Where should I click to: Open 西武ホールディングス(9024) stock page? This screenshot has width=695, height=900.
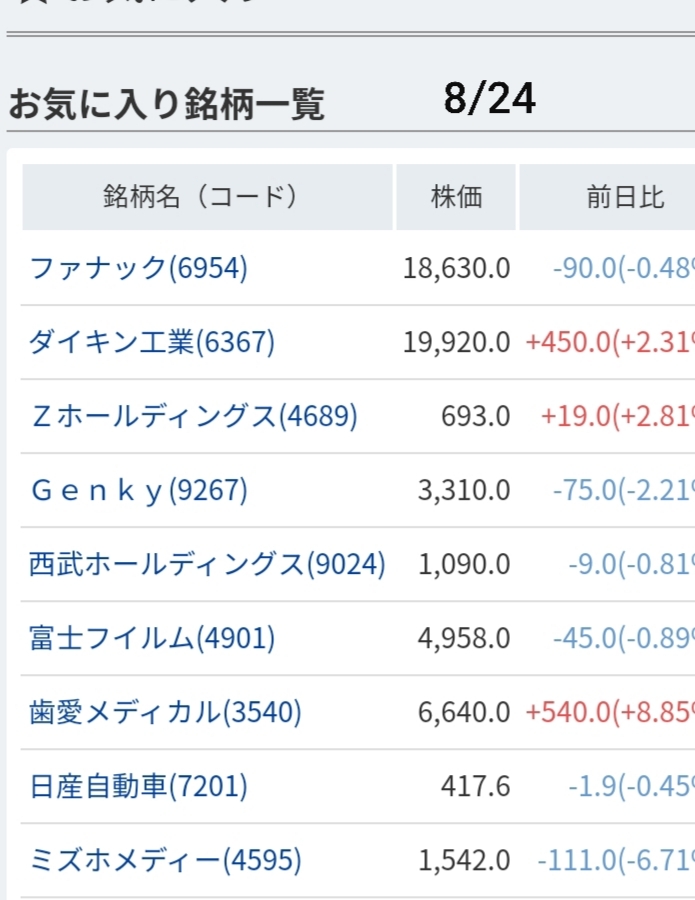pos(207,564)
